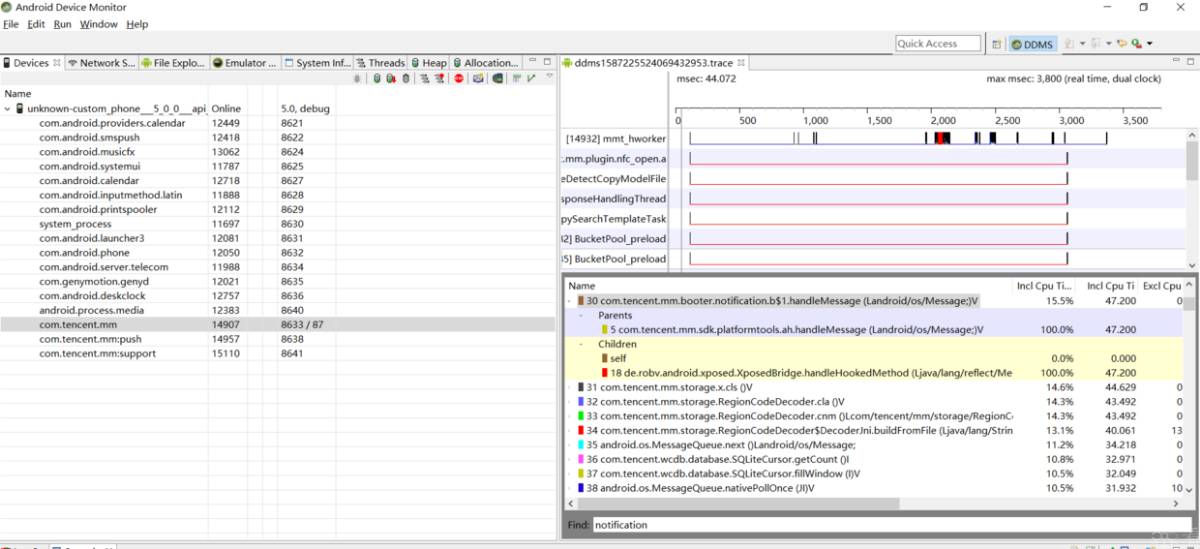Viewport: 1200px width, 549px height.
Task: Switch to the System Information tab
Action: 317,62
